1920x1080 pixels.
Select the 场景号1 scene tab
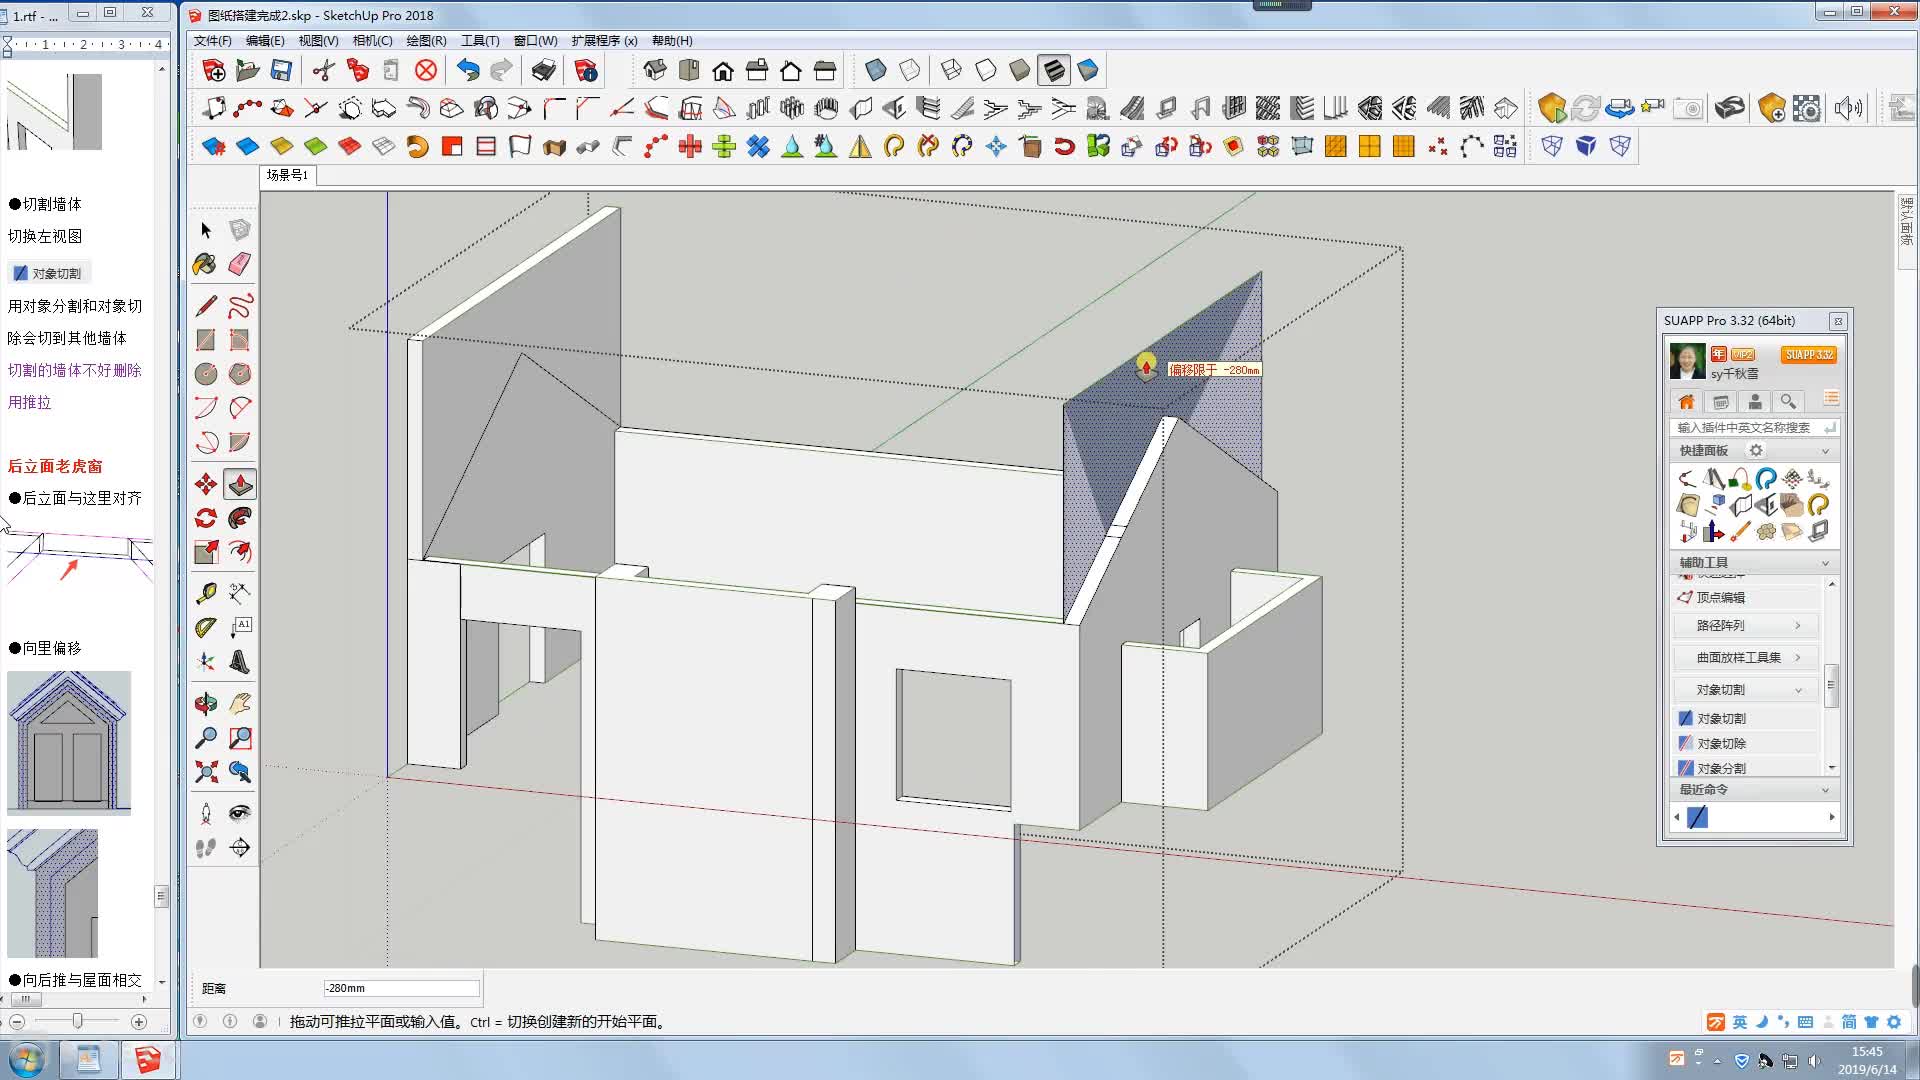[288, 175]
